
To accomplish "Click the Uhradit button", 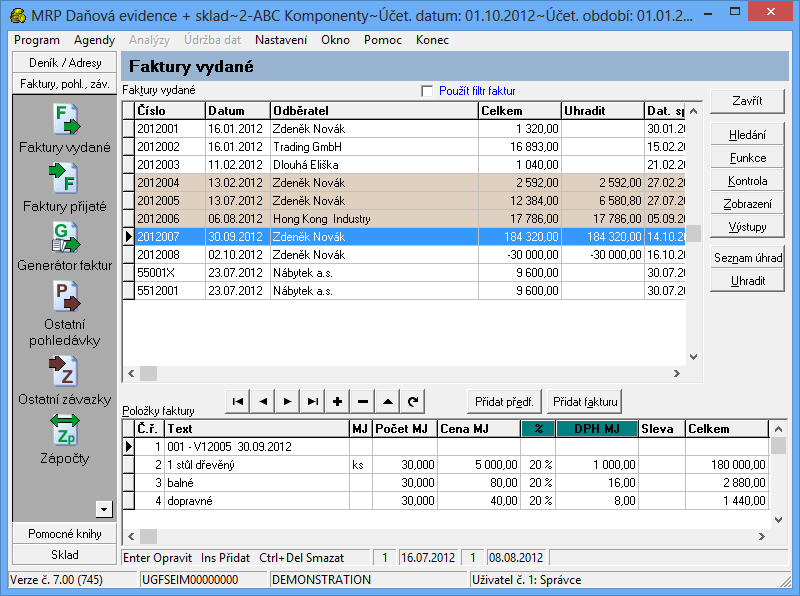I will [747, 281].
